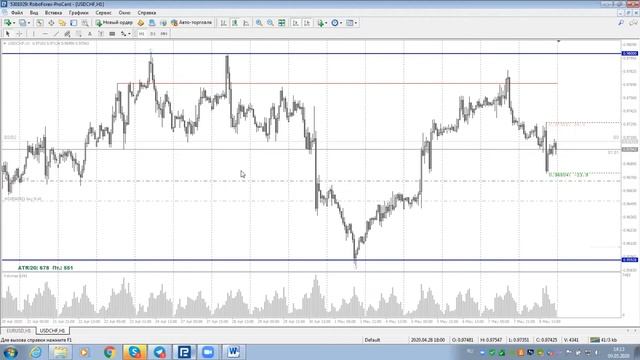Open the Графики menu
640x360 pixels.
tap(78, 13)
